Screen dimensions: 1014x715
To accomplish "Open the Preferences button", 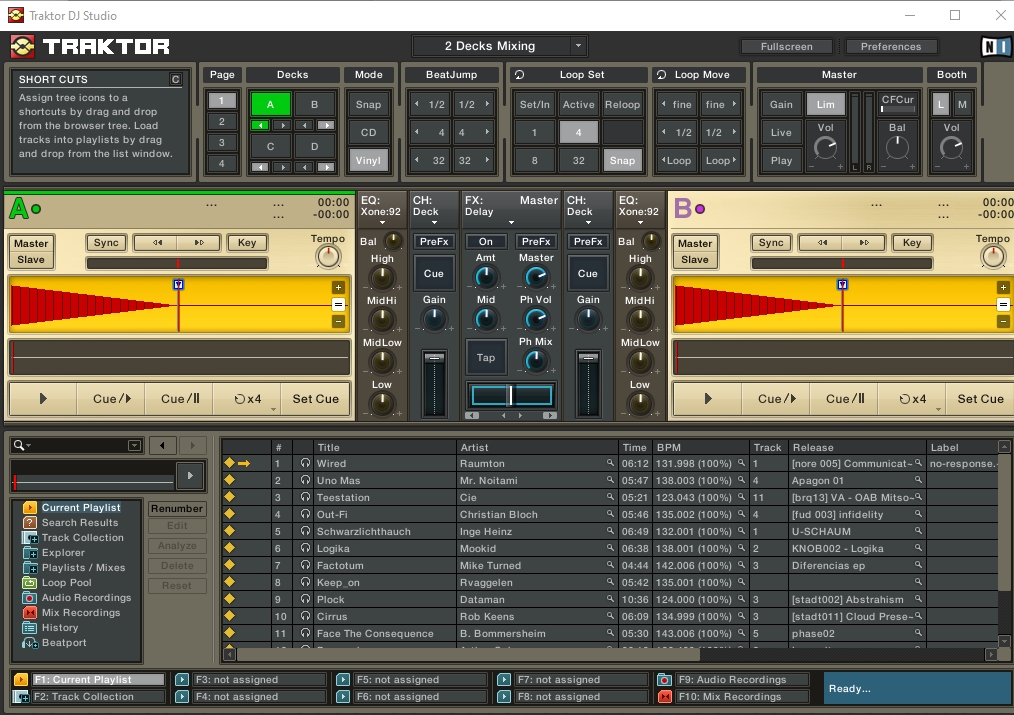I will tap(890, 46).
